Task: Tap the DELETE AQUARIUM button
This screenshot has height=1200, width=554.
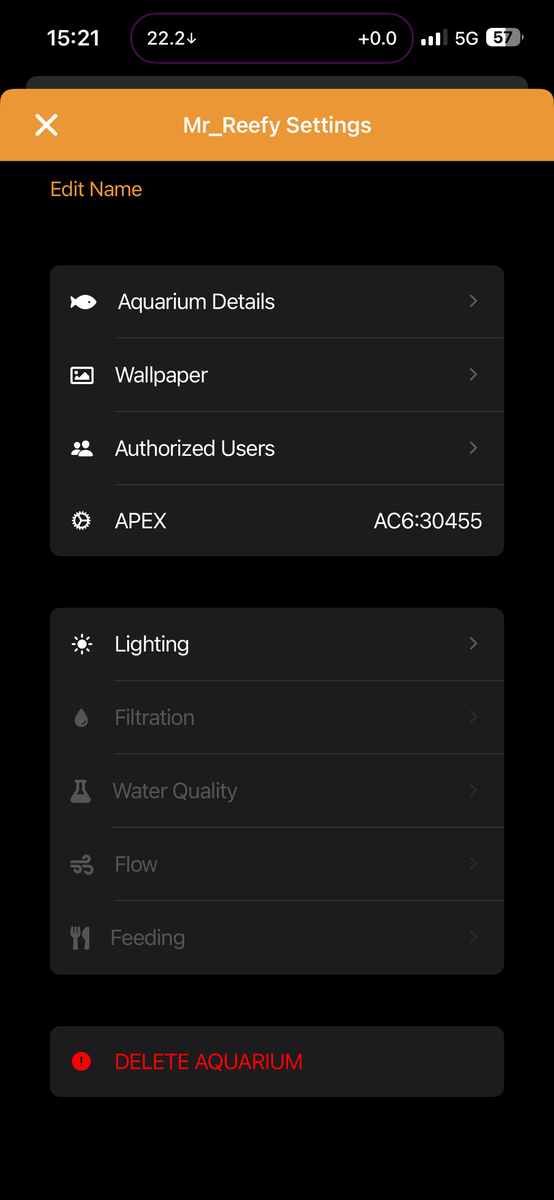Action: (277, 1062)
